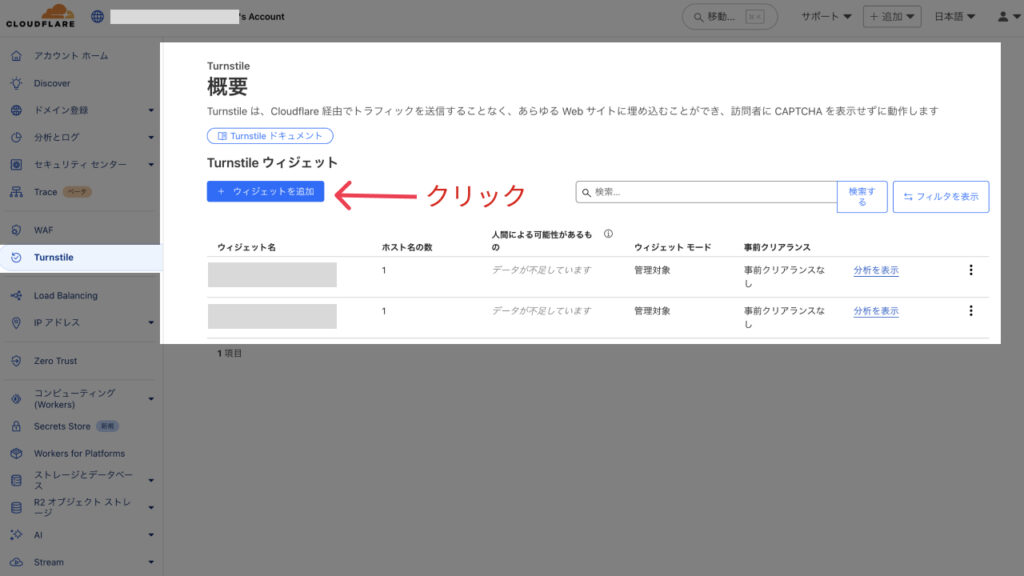Image resolution: width=1024 pixels, height=576 pixels.
Task: Click the ウィジェット名 column header
Action: click(246, 248)
